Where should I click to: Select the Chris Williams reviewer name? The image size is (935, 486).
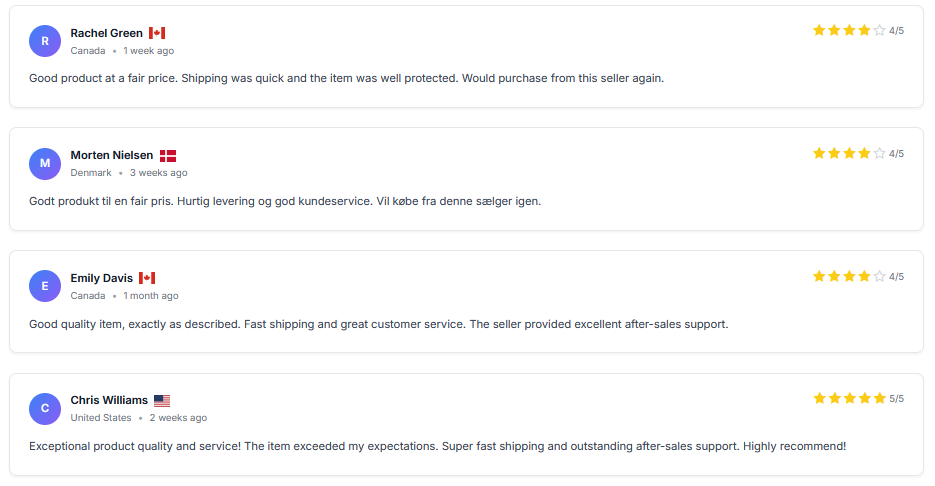109,400
